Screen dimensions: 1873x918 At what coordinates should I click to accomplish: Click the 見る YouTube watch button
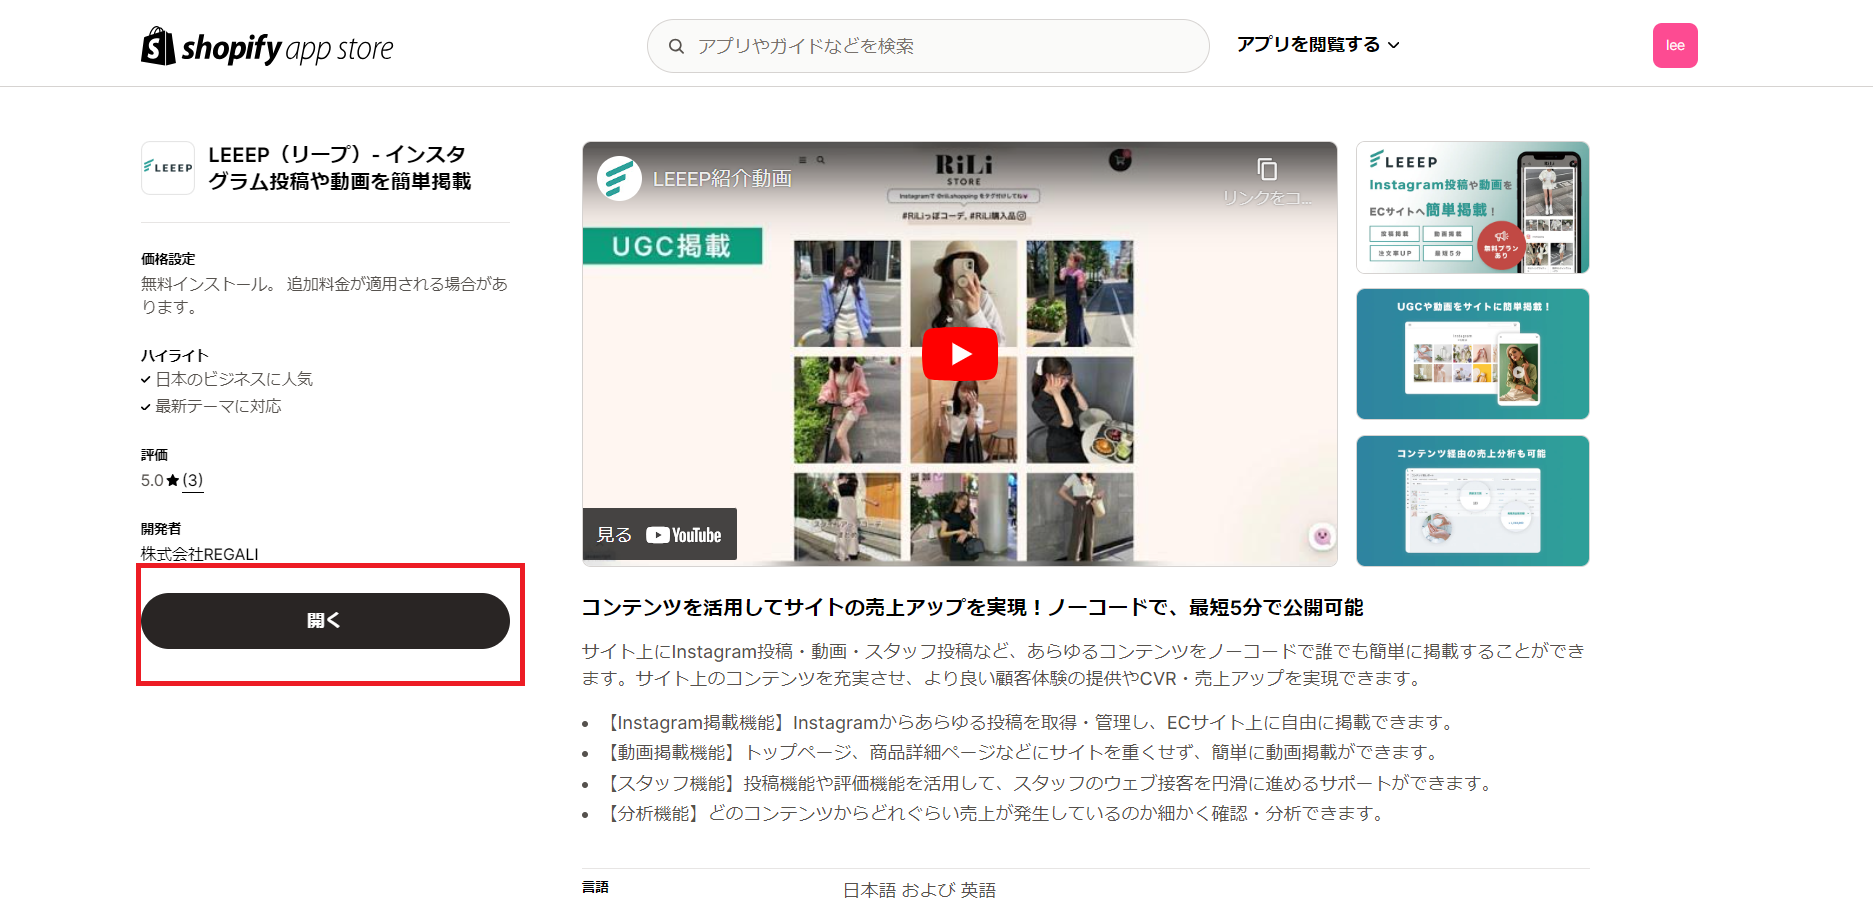660,534
